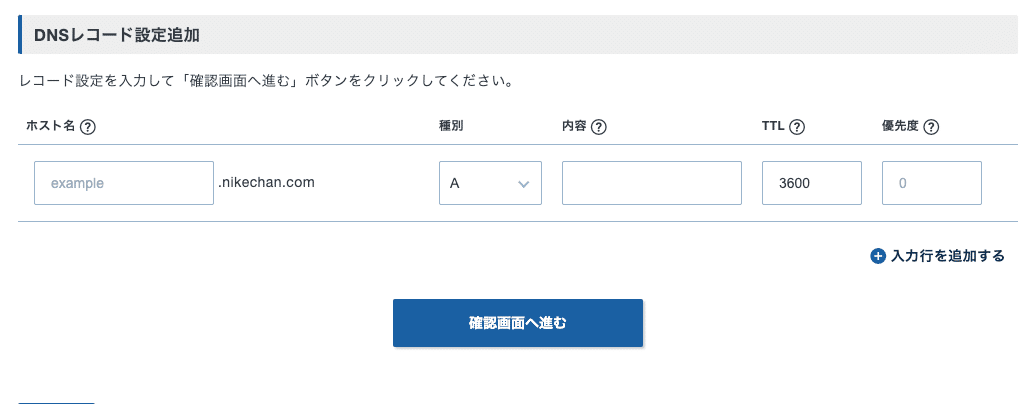Open the TTL help question-mark icon
Viewport: 1031px width, 404px height.
pyautogui.click(x=798, y=127)
